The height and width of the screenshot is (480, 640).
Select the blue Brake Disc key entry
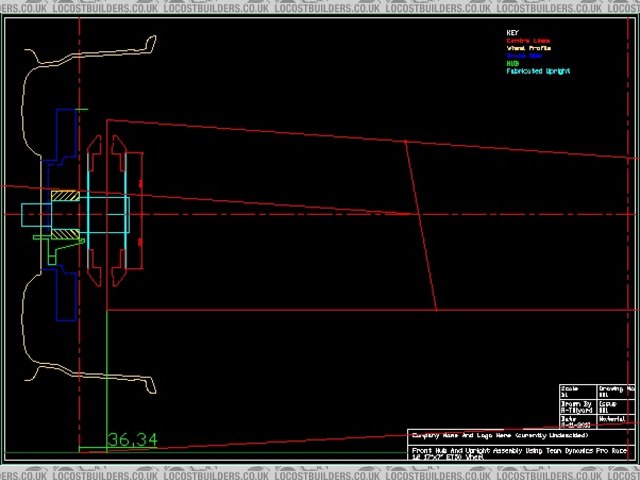tap(524, 56)
